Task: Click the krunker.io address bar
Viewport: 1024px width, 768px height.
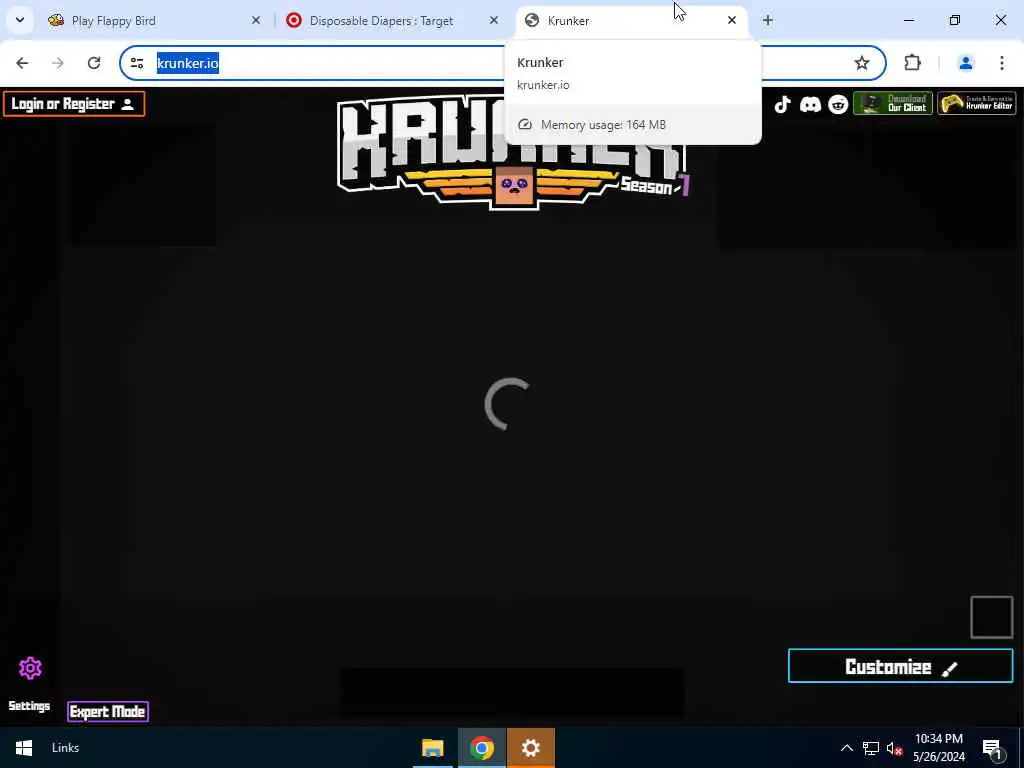Action: click(x=503, y=63)
